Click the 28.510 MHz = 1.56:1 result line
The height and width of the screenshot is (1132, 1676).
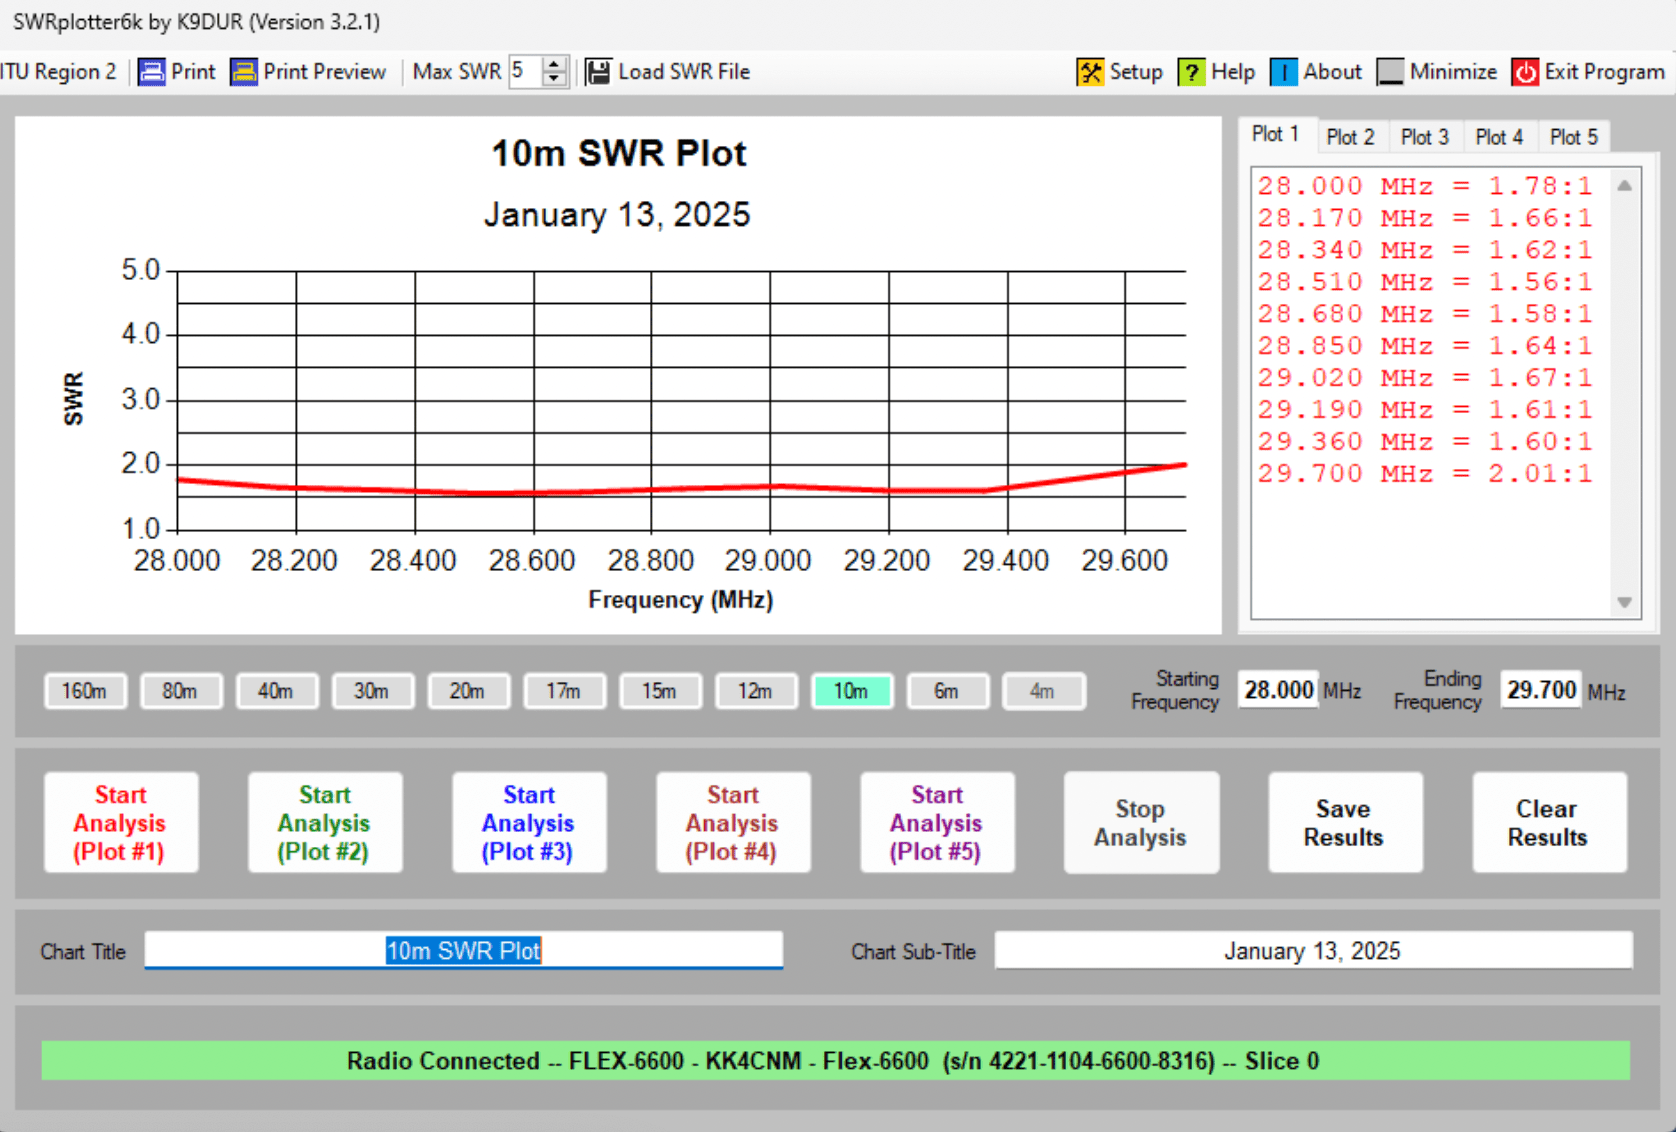(1425, 282)
